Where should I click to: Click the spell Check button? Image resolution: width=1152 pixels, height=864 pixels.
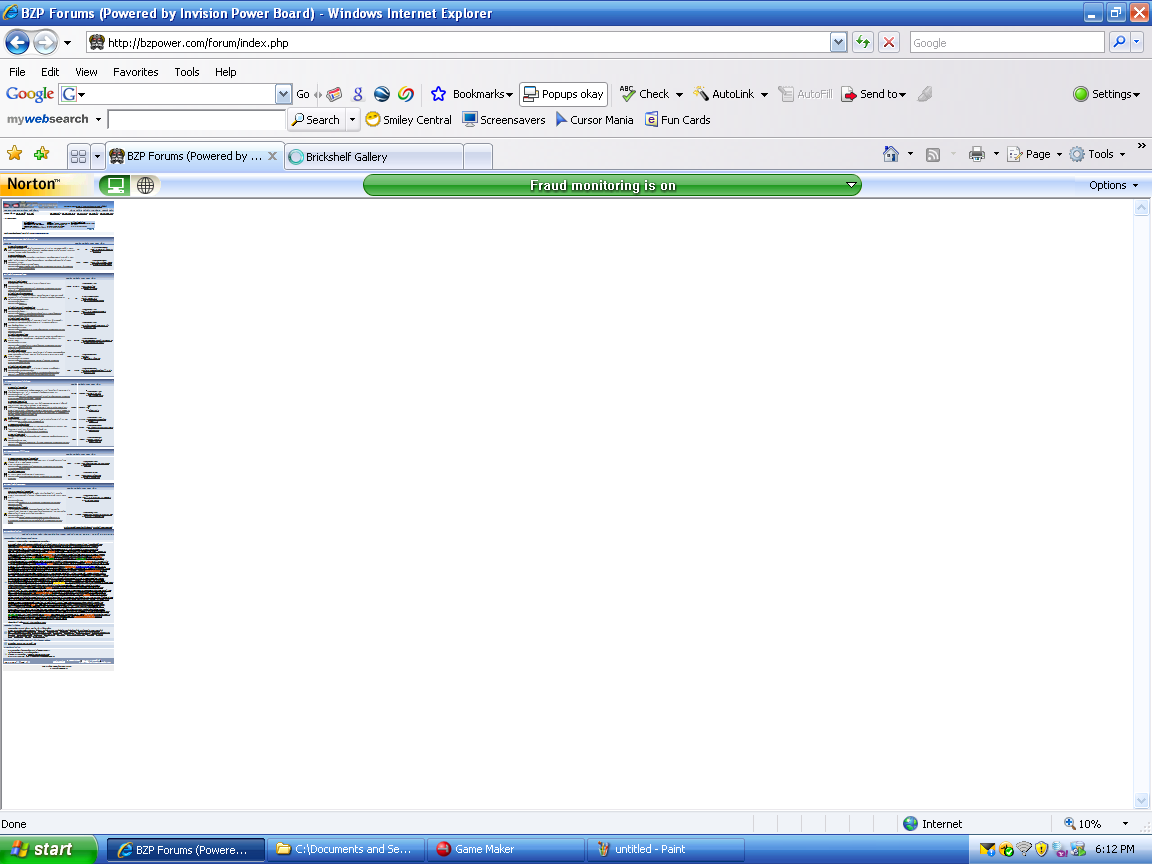click(645, 94)
